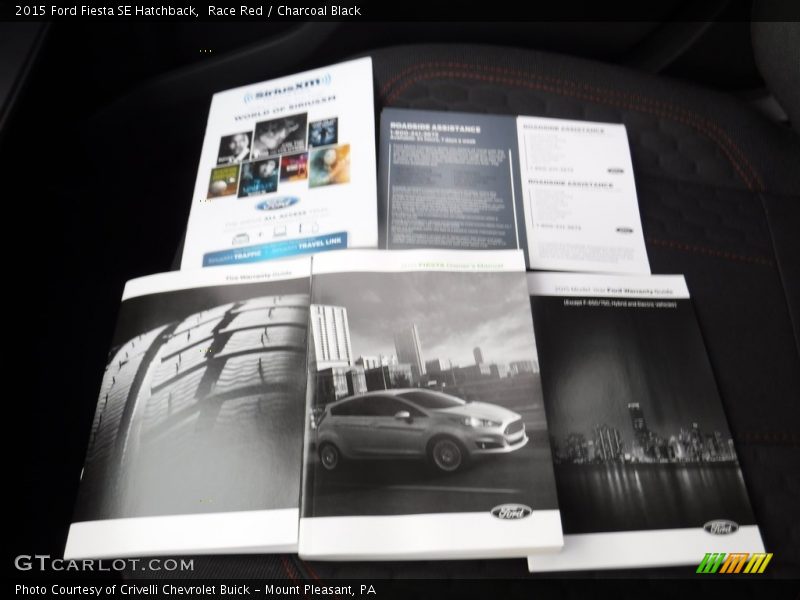Click the 'Race Red / Charcoal Black' caption text

284,10
